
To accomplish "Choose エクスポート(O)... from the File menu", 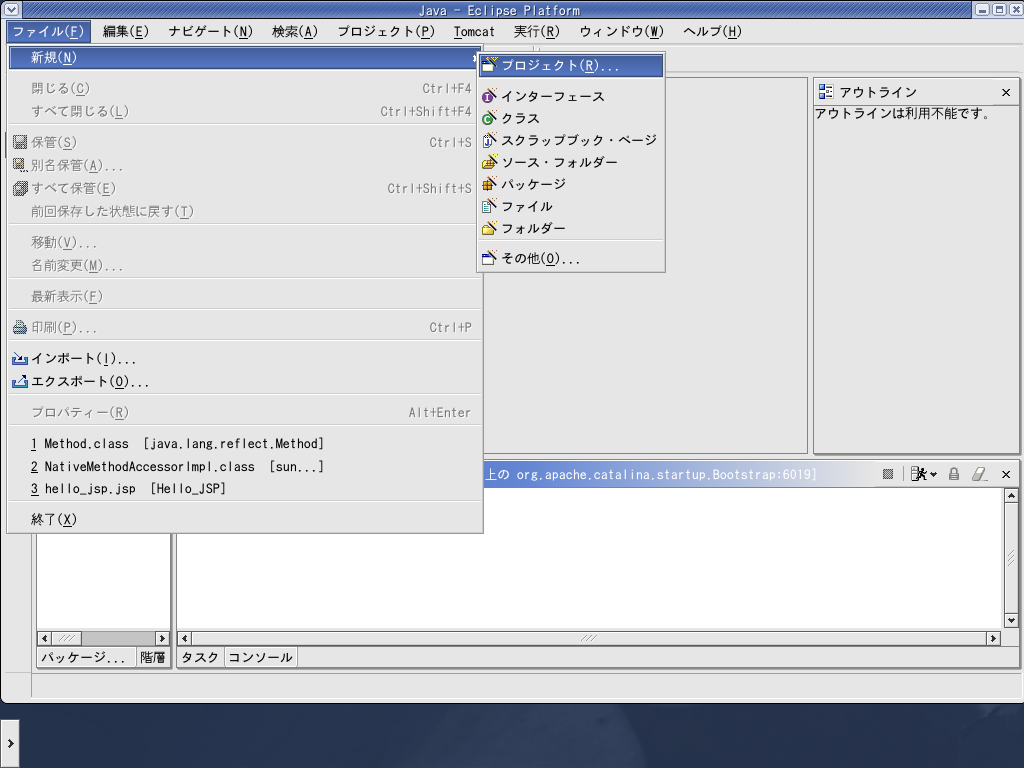I will point(245,381).
